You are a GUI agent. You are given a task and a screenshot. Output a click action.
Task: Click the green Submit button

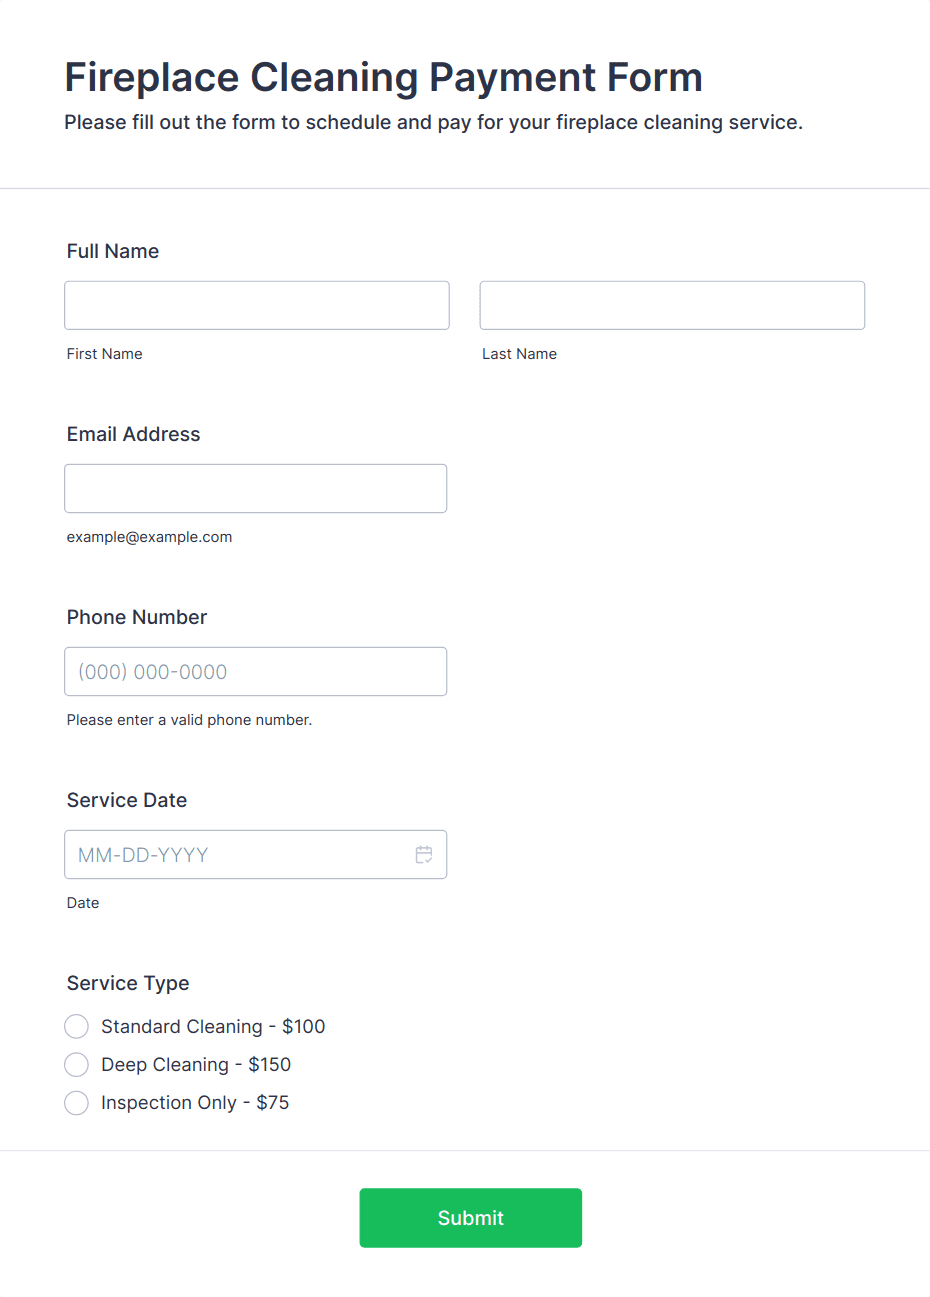(x=471, y=1218)
